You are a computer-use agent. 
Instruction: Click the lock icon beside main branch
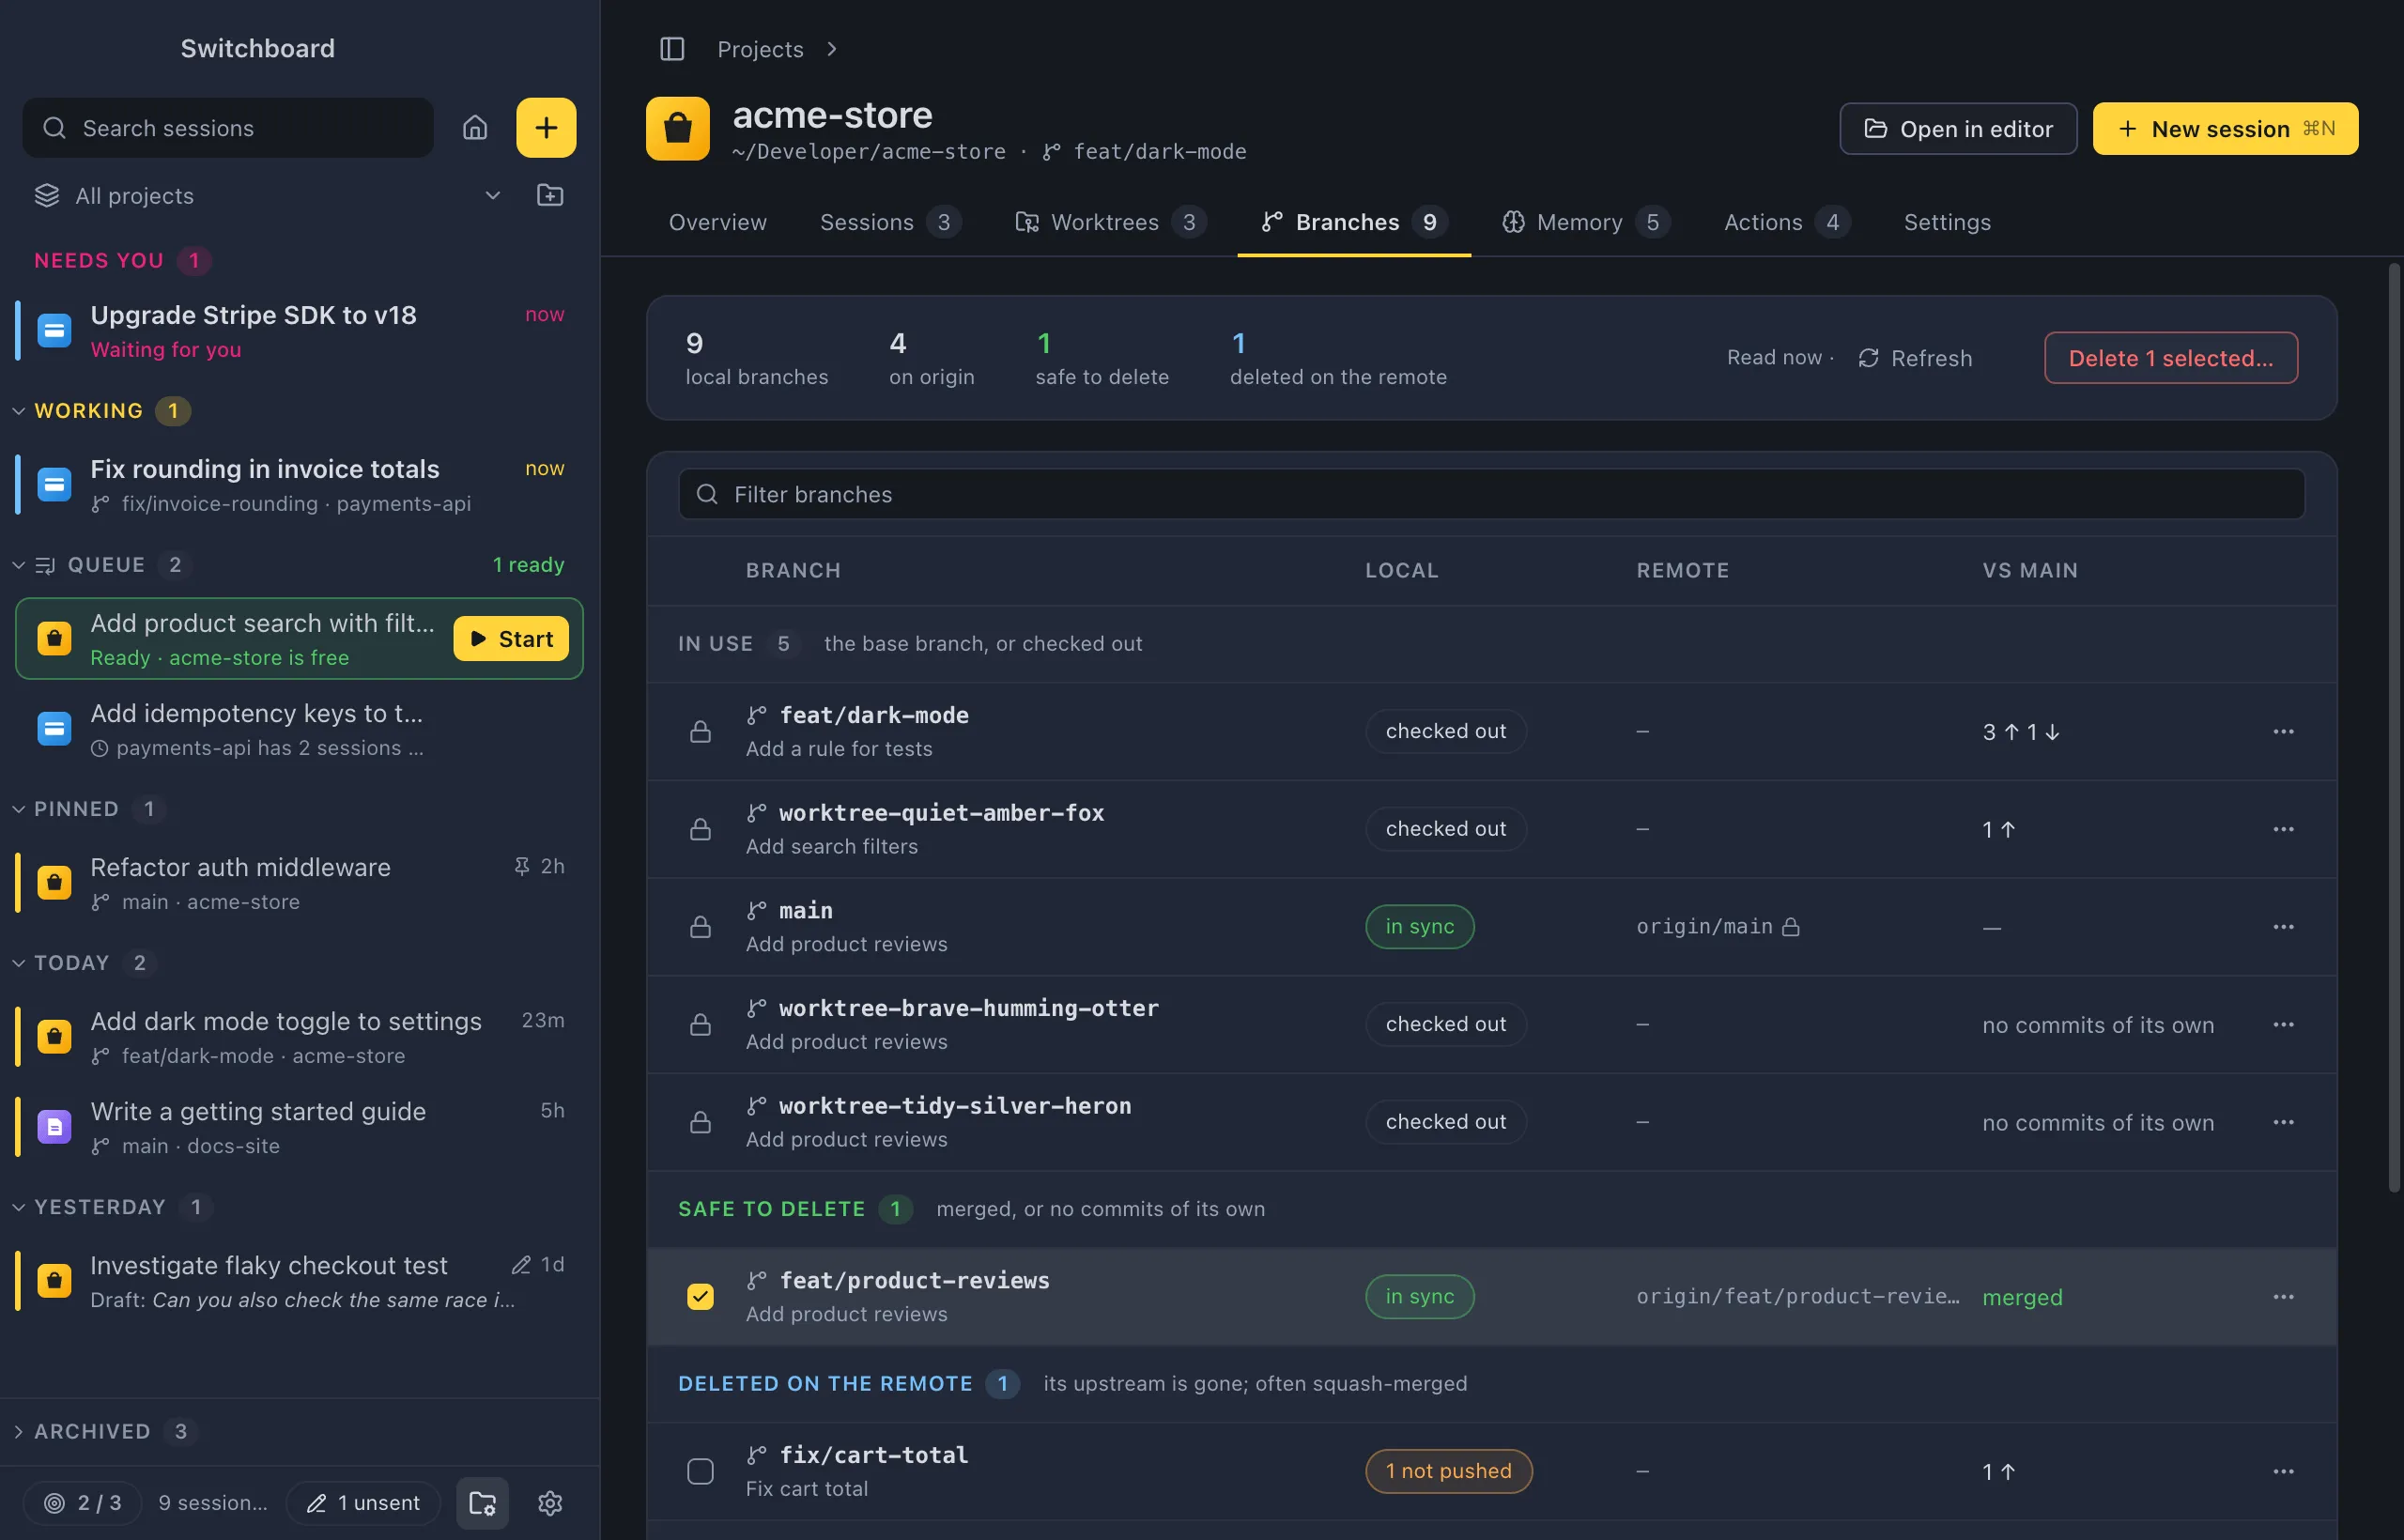click(x=701, y=927)
